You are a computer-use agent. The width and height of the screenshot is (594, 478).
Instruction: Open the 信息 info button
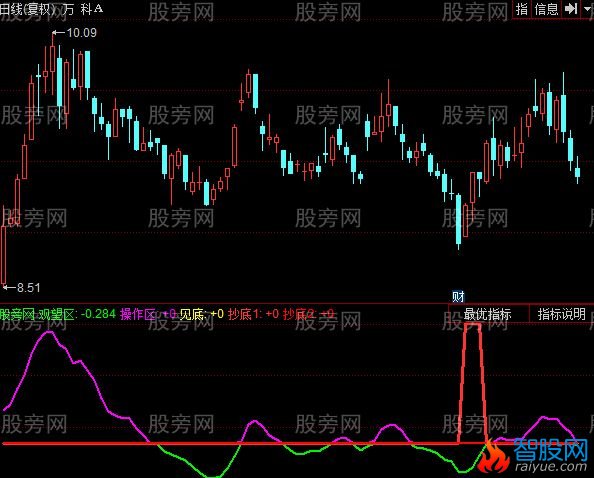pyautogui.click(x=546, y=9)
